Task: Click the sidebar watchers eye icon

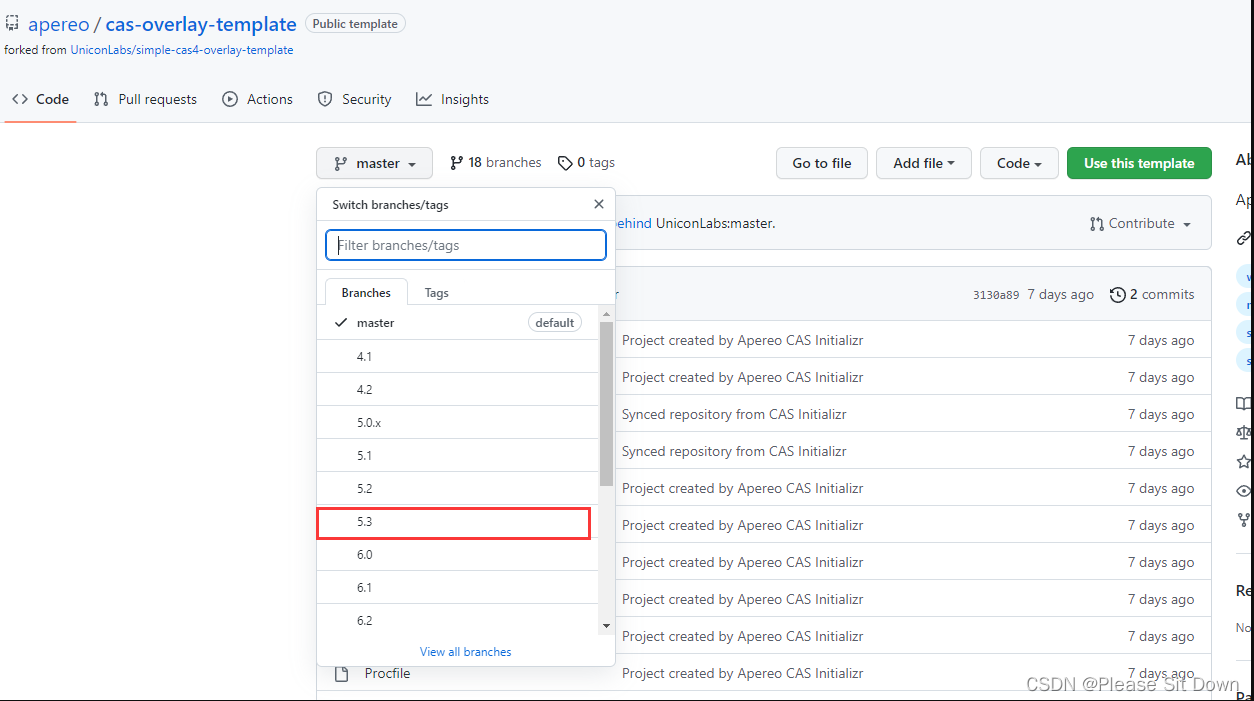Action: [1244, 491]
